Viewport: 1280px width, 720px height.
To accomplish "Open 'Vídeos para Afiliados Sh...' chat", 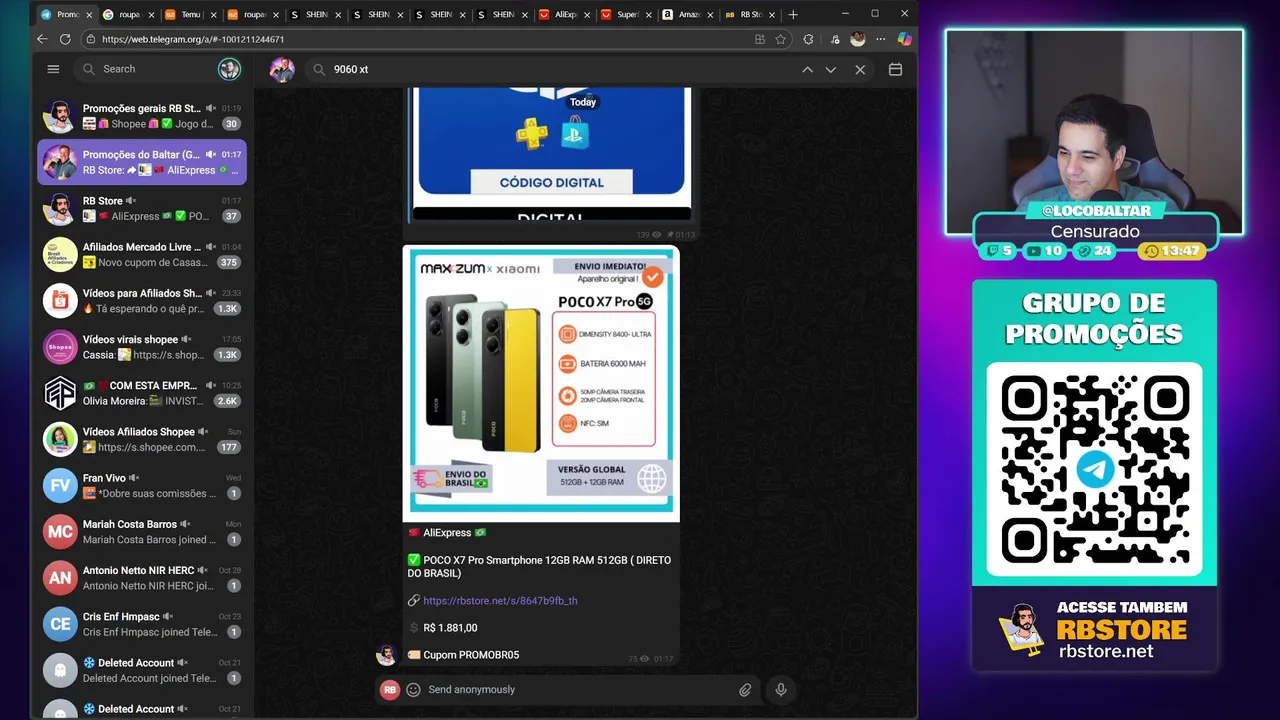I will 141,300.
